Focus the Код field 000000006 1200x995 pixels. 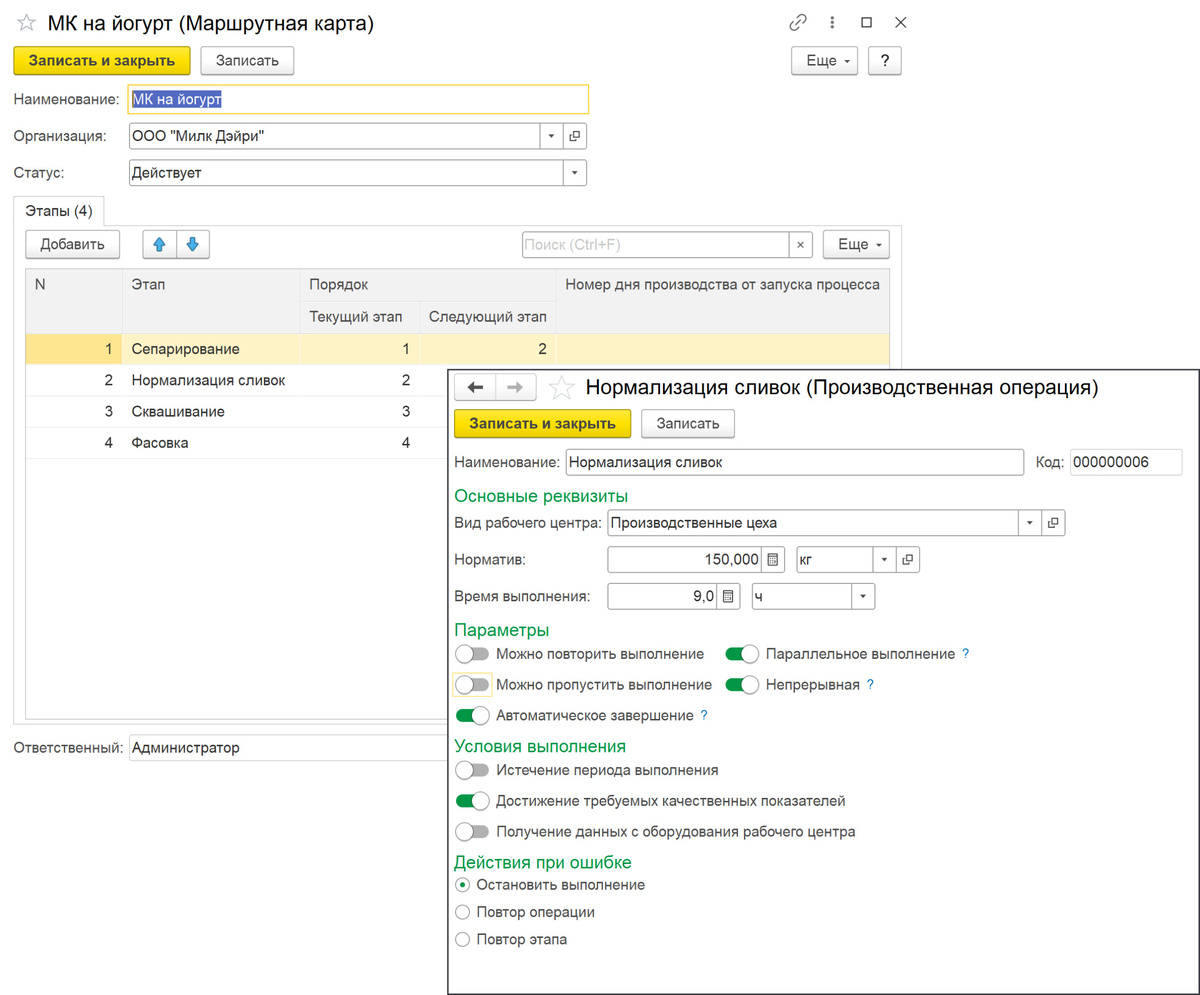pos(1126,462)
